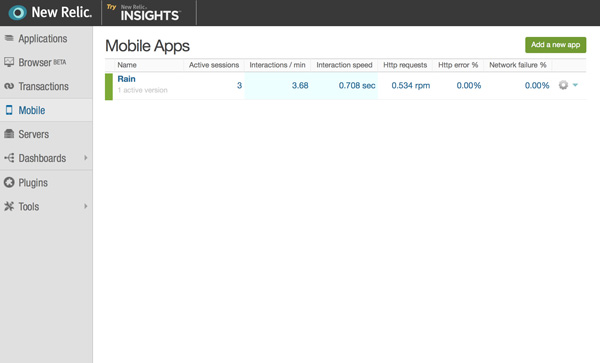
Task: Expand the Dashboards submenu arrow
Action: (86, 158)
